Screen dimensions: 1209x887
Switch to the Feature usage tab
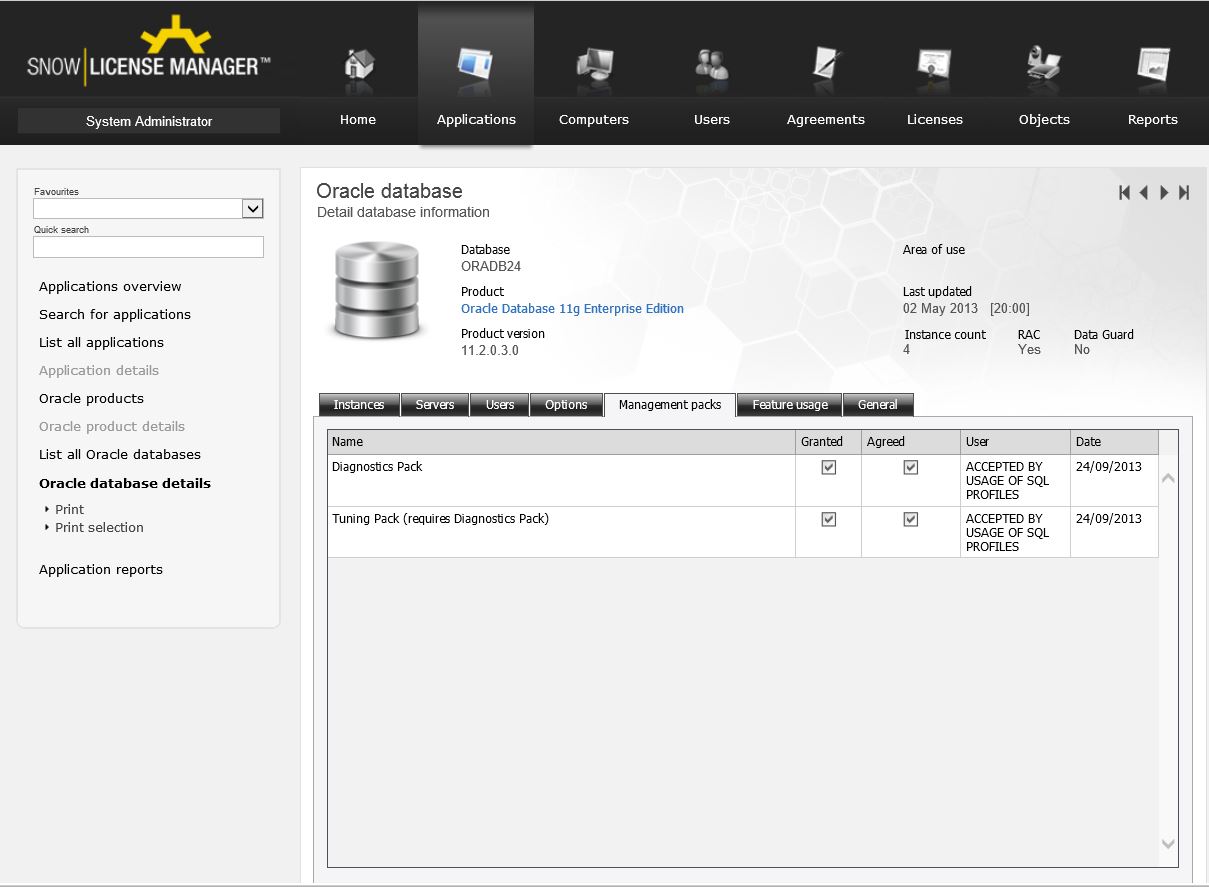point(790,405)
